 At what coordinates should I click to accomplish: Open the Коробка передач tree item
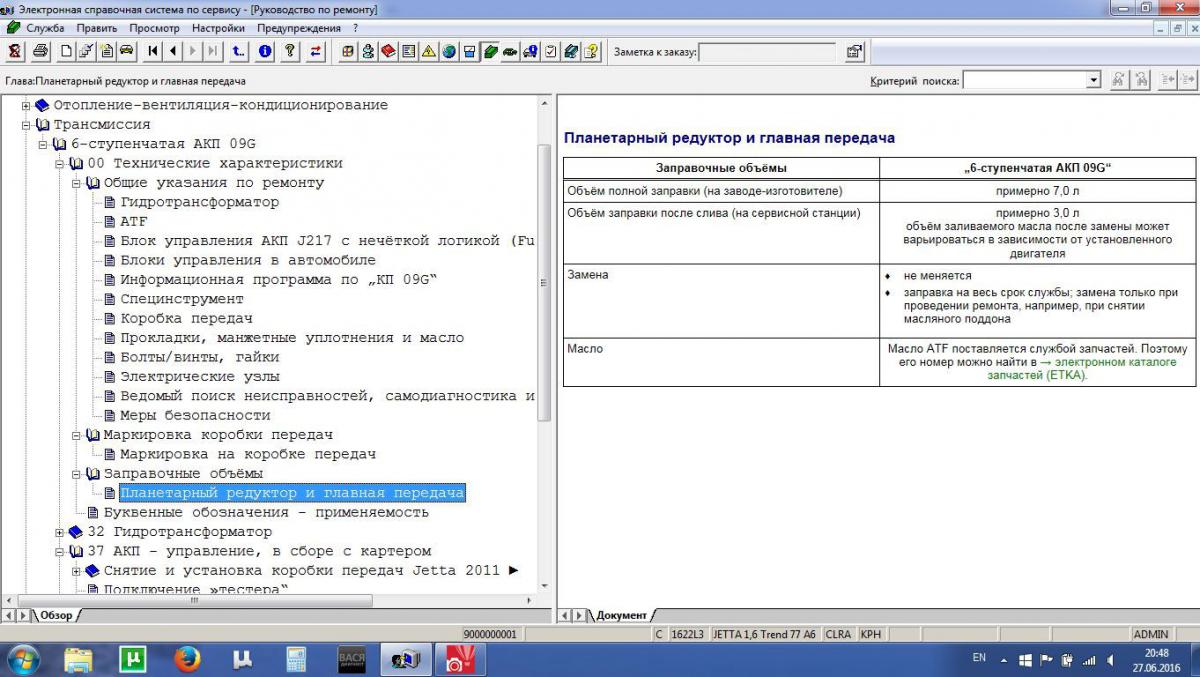point(187,318)
